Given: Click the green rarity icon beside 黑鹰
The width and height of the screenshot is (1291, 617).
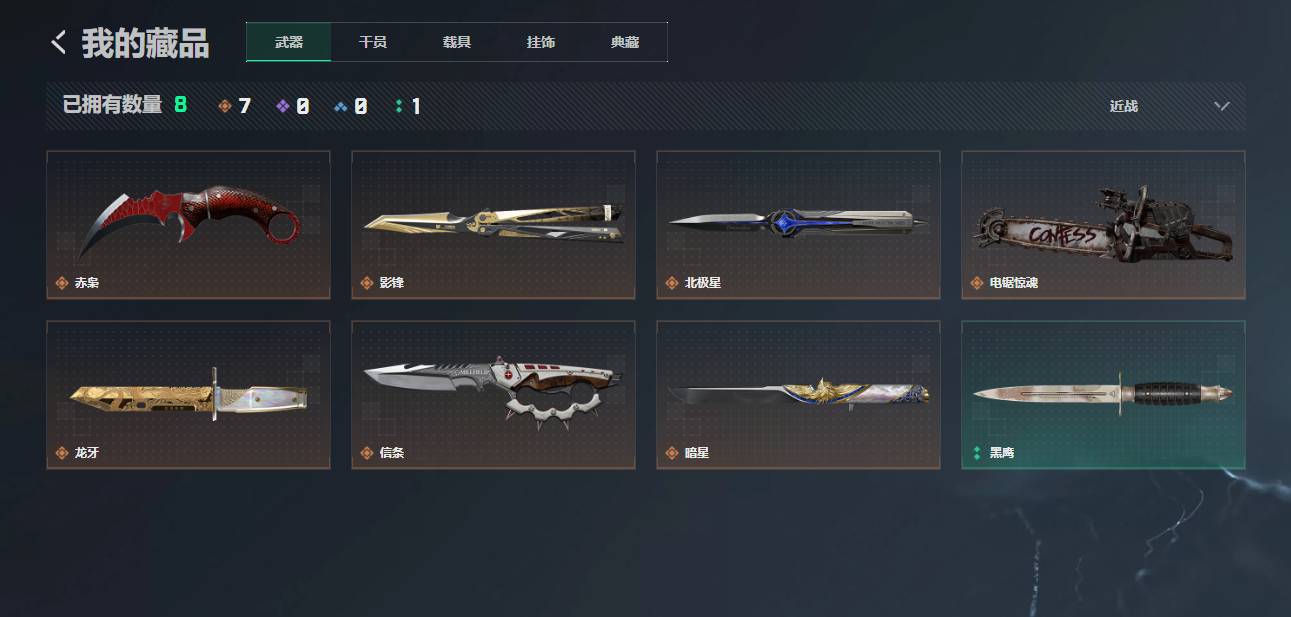Looking at the screenshot, I should click(976, 453).
